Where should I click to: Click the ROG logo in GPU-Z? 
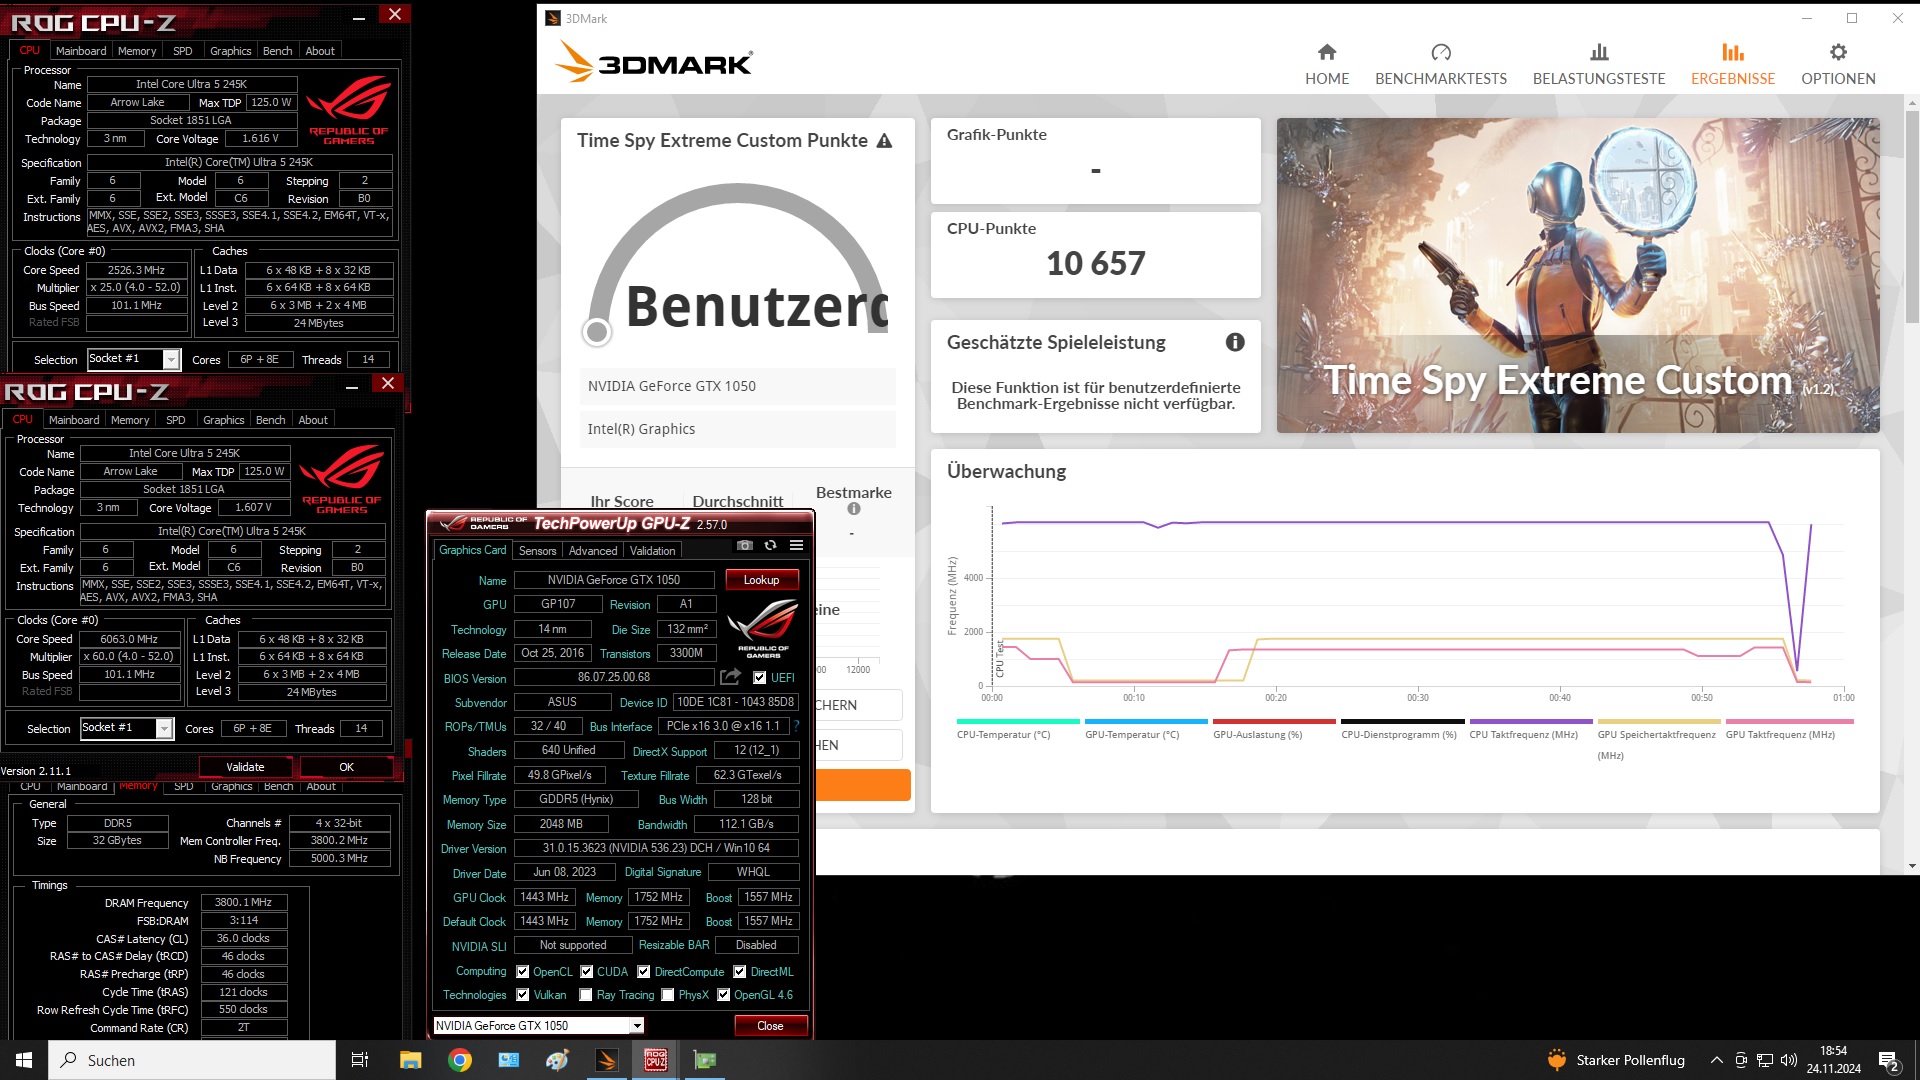click(x=762, y=627)
